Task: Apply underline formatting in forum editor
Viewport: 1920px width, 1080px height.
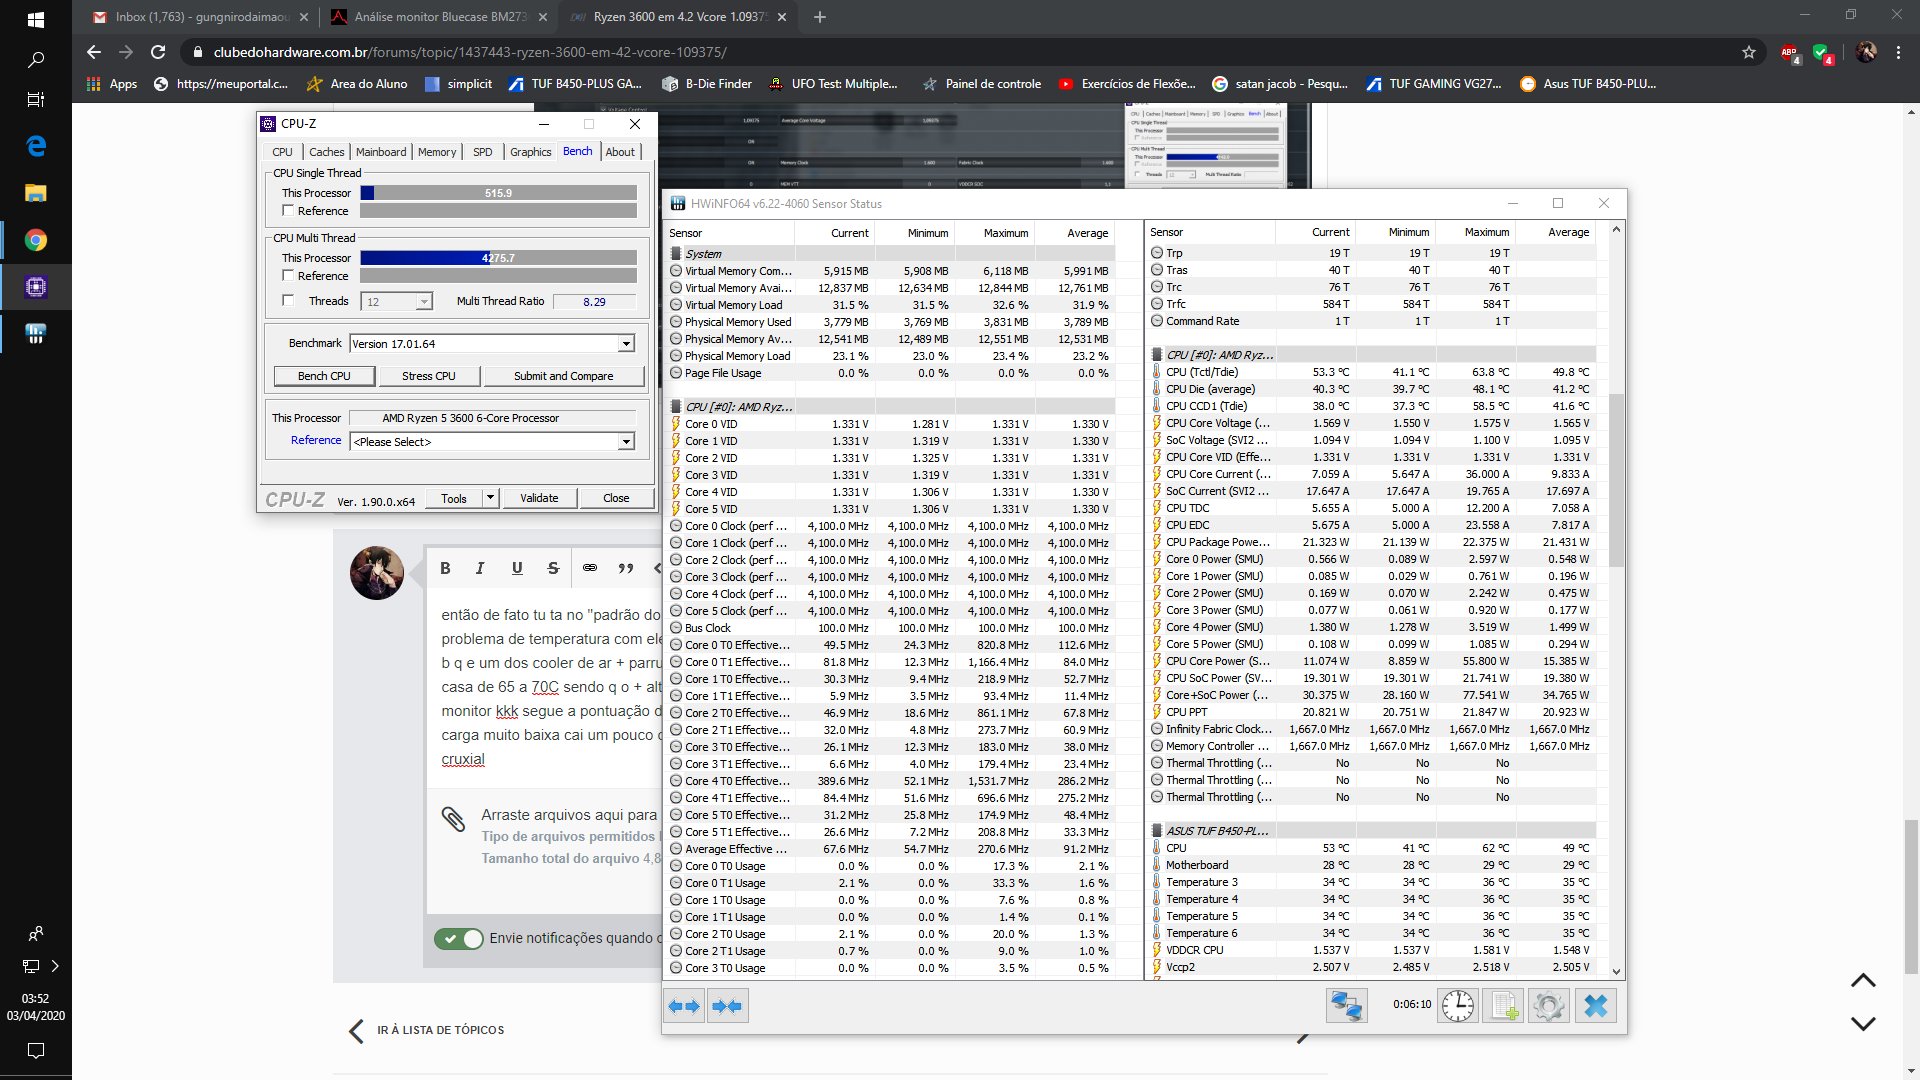Action: click(517, 568)
